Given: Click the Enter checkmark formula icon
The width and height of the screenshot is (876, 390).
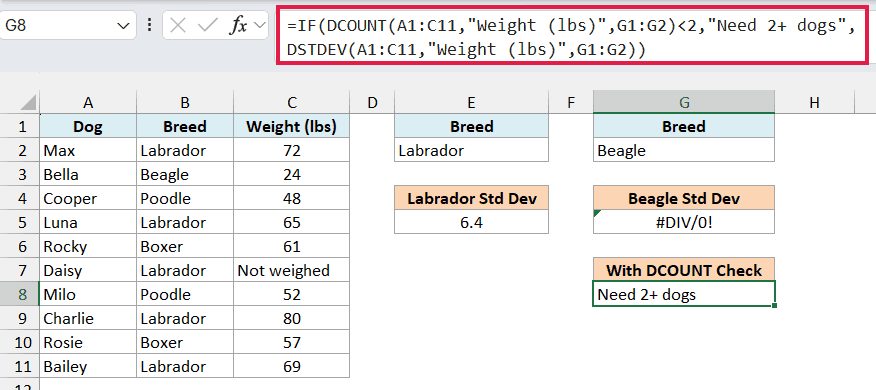Looking at the screenshot, I should pyautogui.click(x=207, y=25).
